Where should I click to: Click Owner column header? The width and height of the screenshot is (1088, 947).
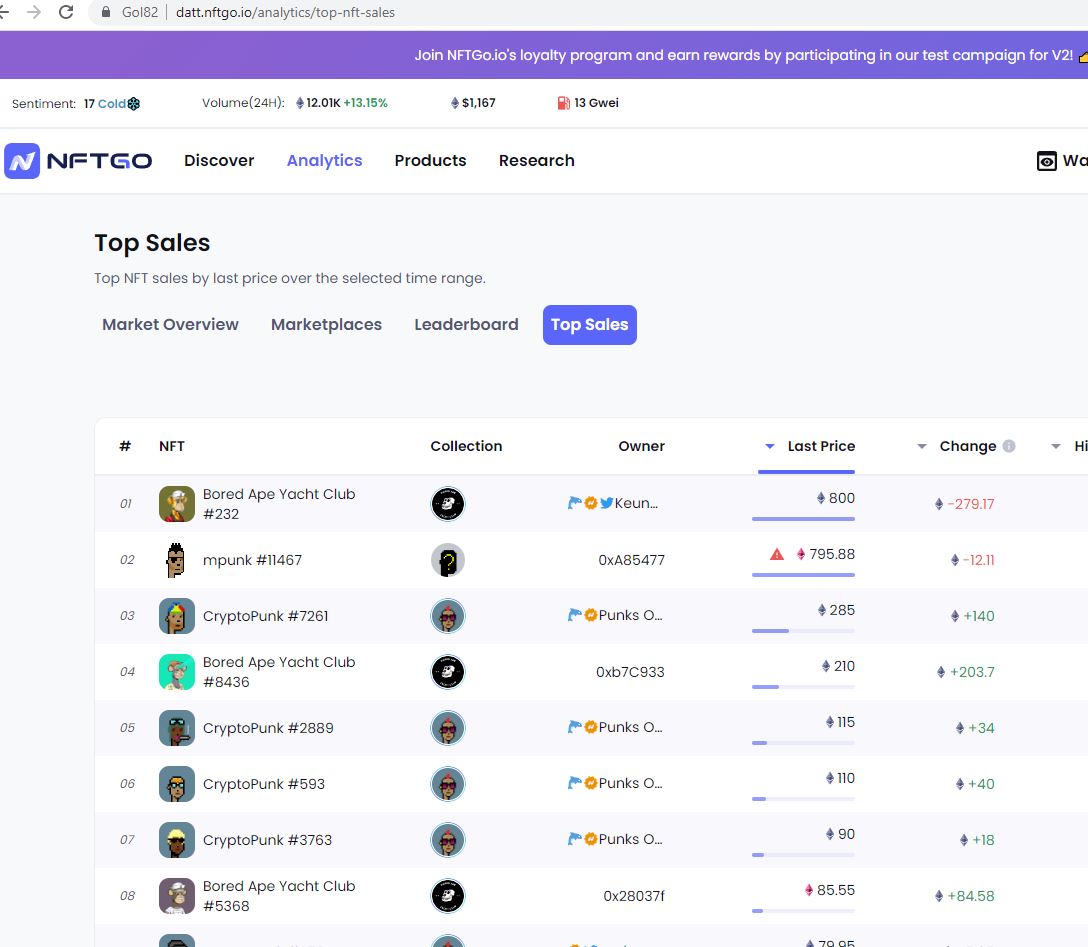pos(642,446)
